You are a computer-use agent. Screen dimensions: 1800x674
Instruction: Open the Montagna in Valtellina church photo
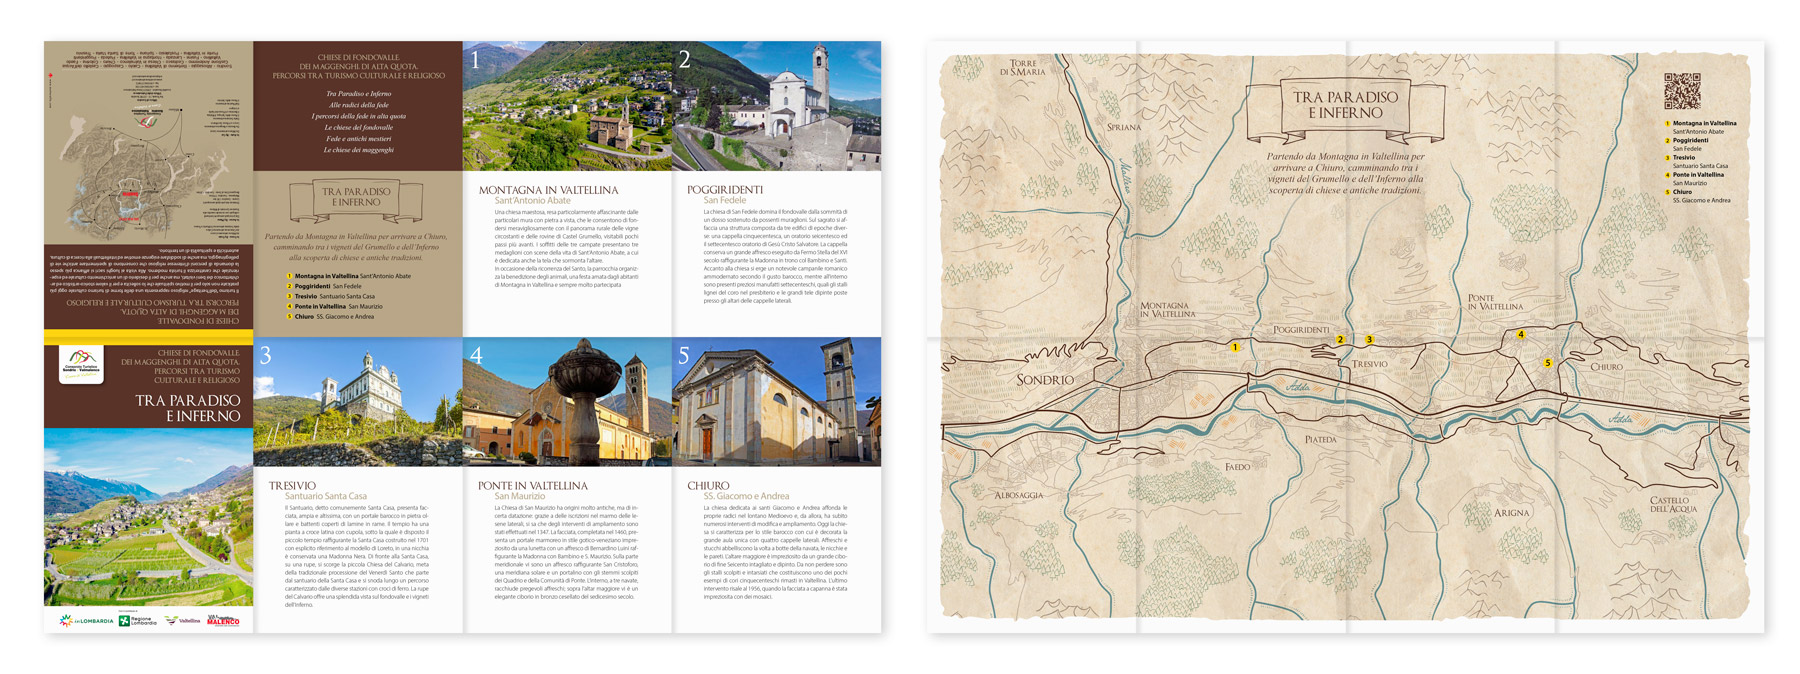567,106
